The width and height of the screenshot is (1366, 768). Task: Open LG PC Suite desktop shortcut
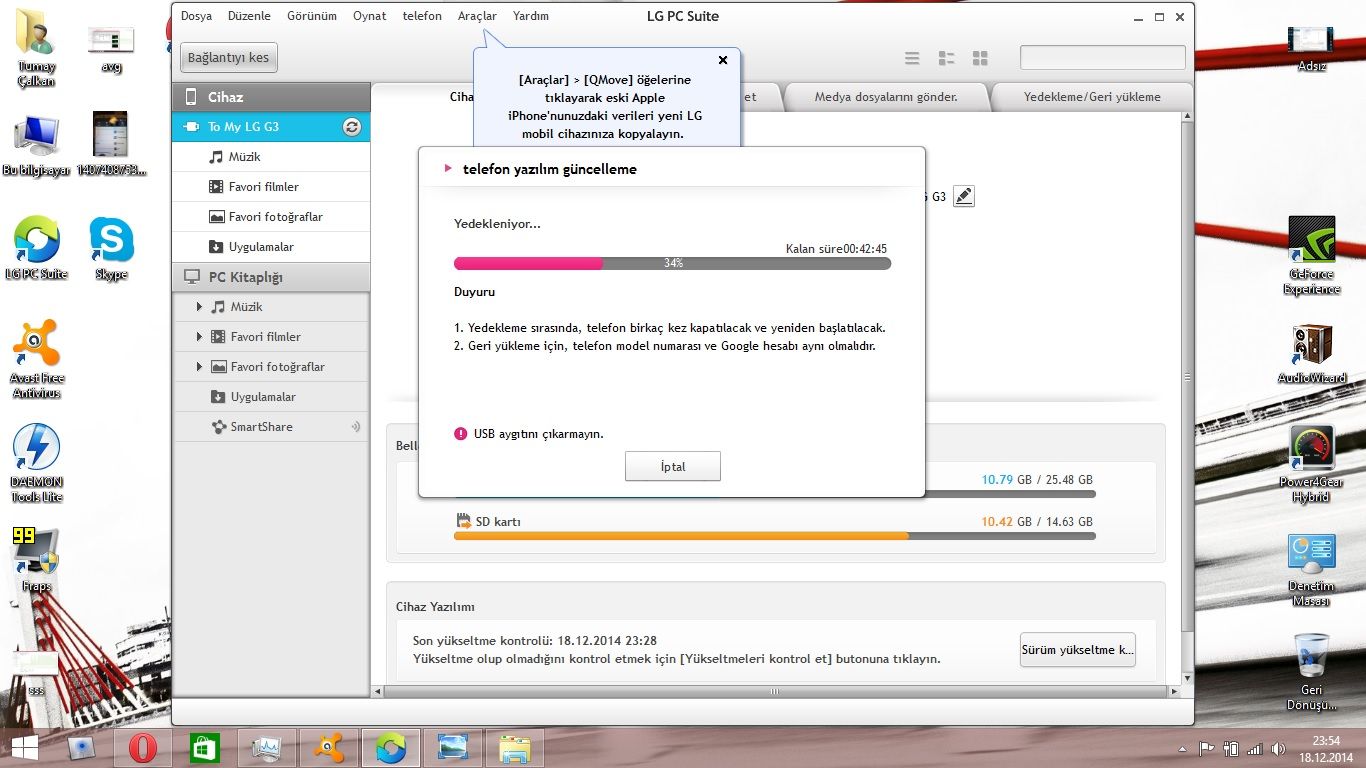click(x=37, y=247)
